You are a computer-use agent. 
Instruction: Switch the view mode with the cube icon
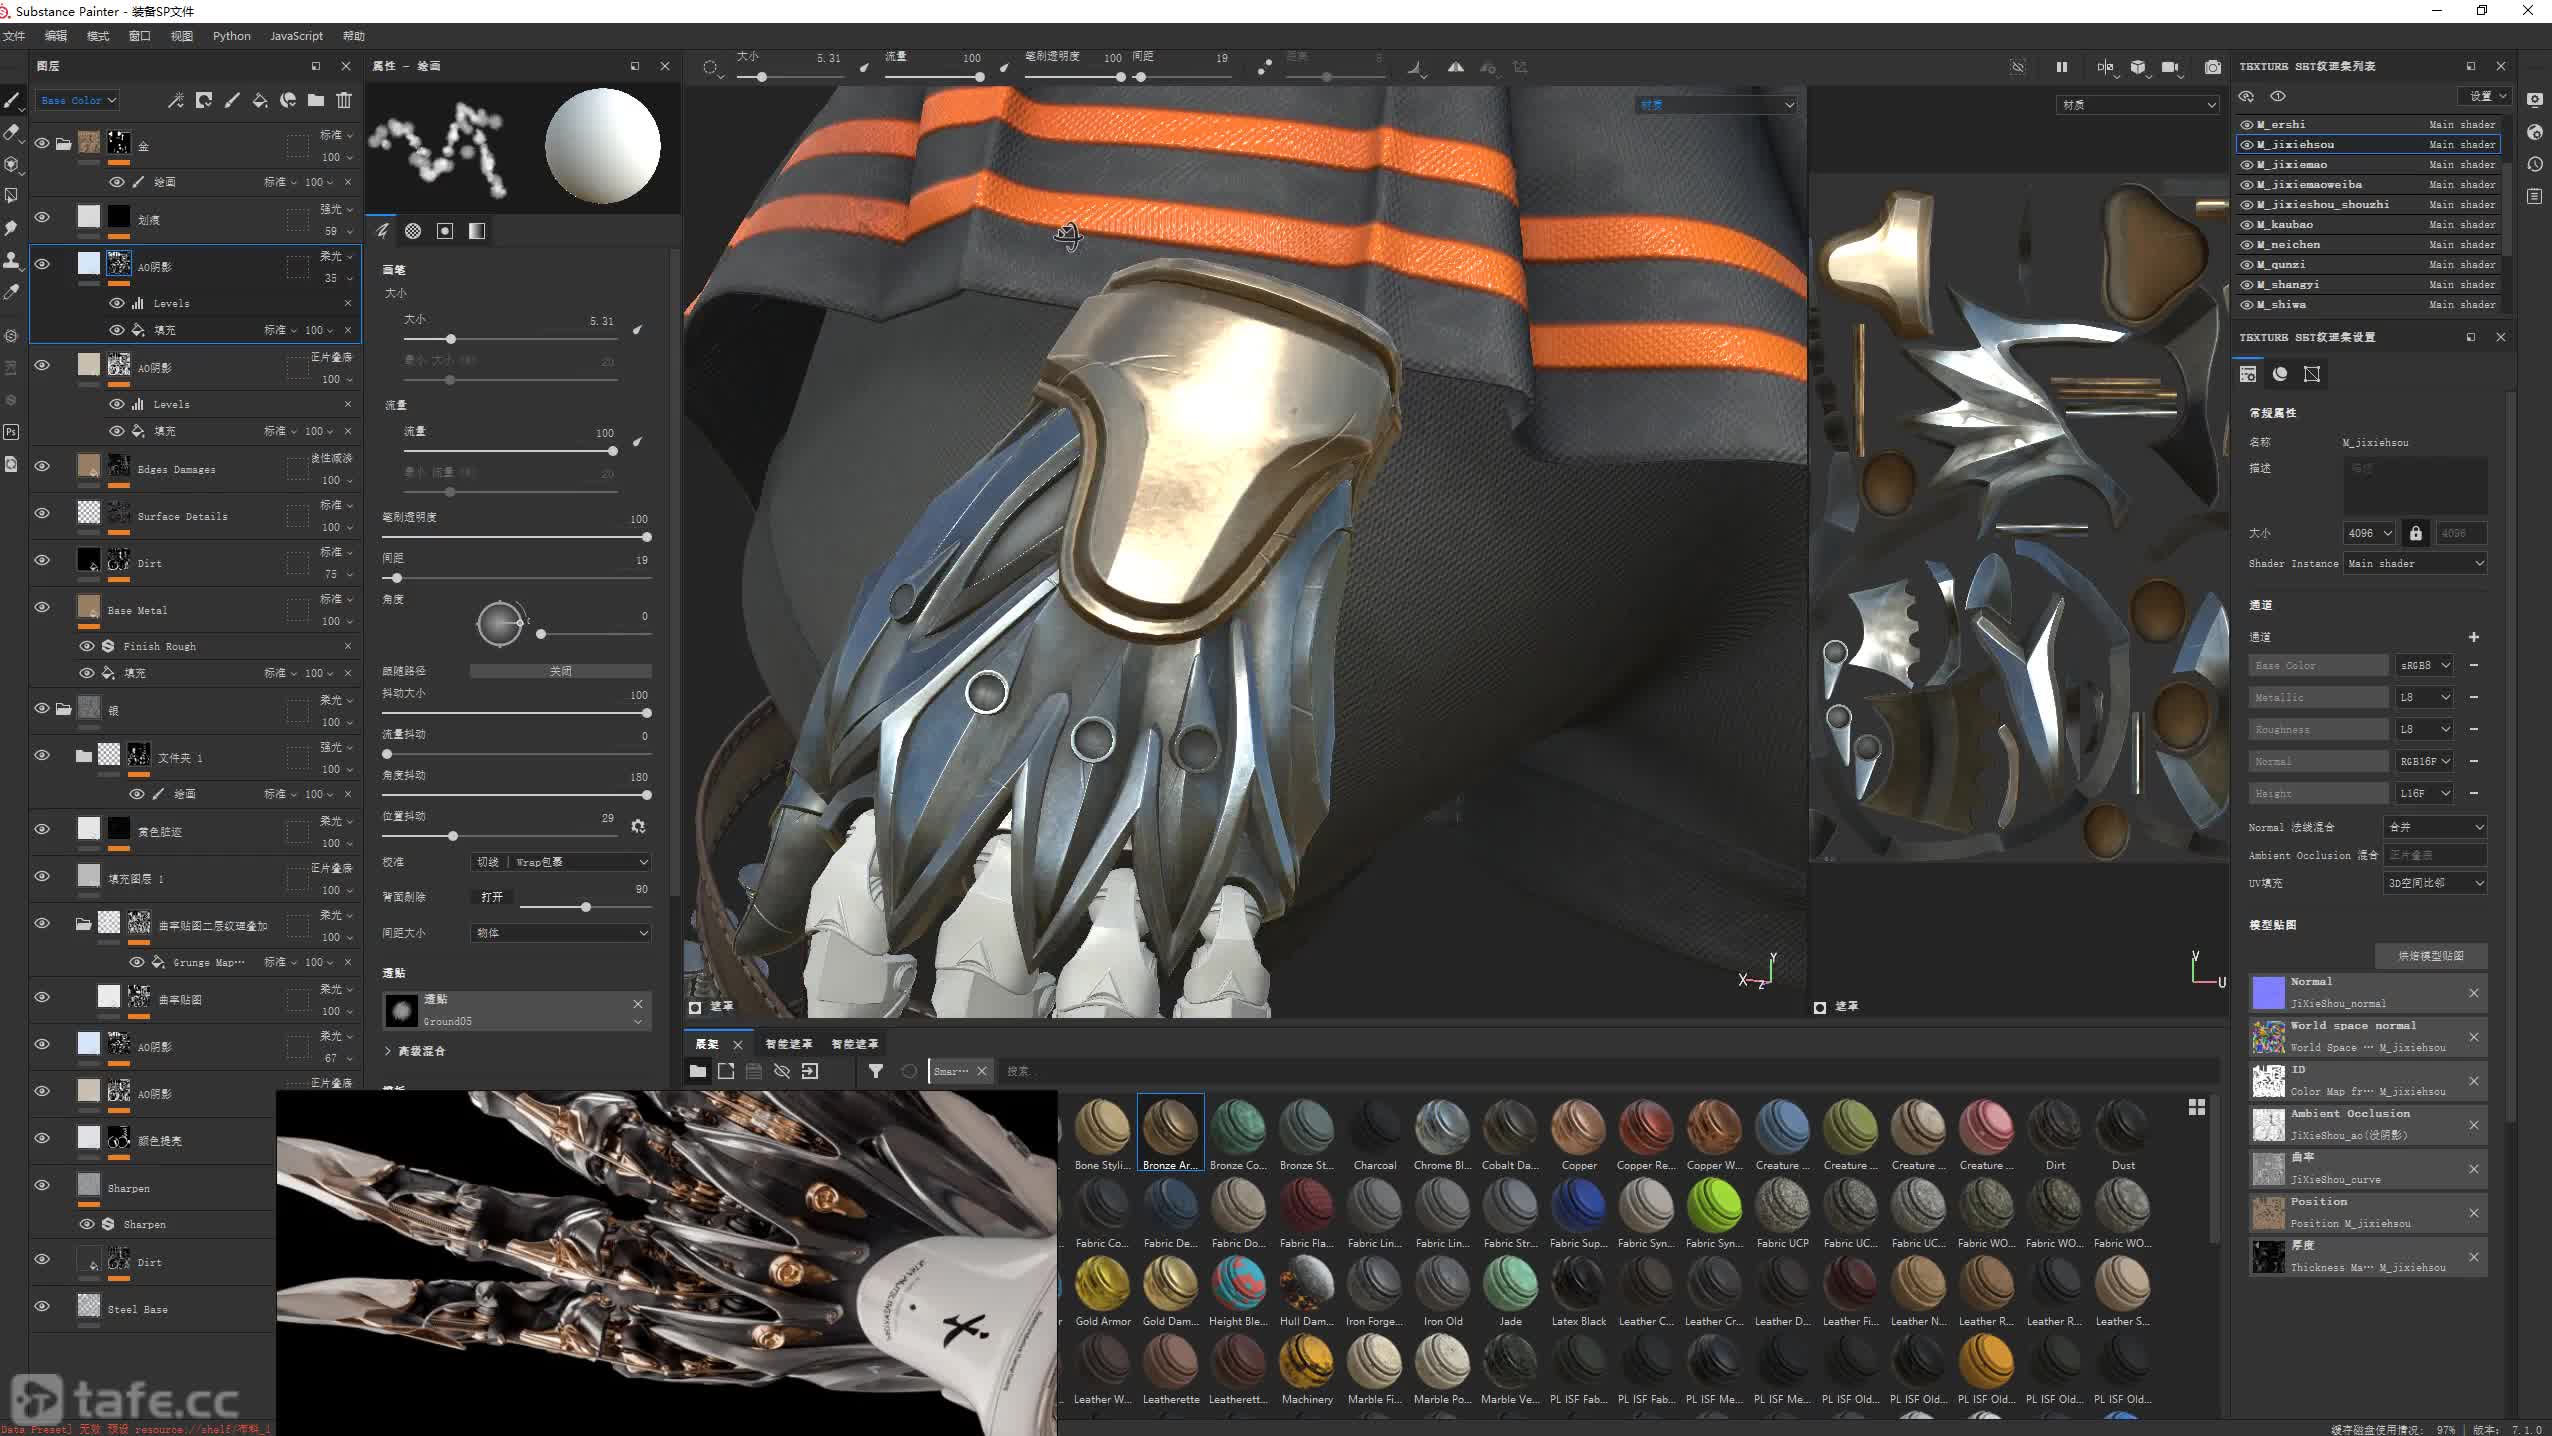click(2138, 67)
